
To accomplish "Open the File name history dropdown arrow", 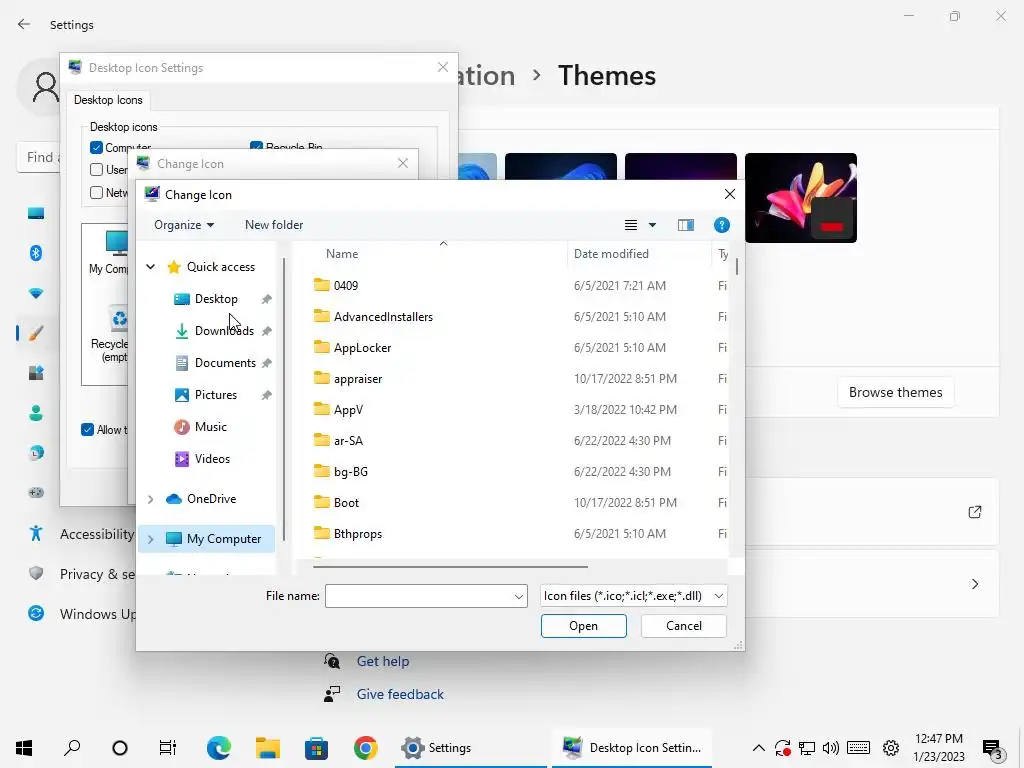I will [519, 596].
